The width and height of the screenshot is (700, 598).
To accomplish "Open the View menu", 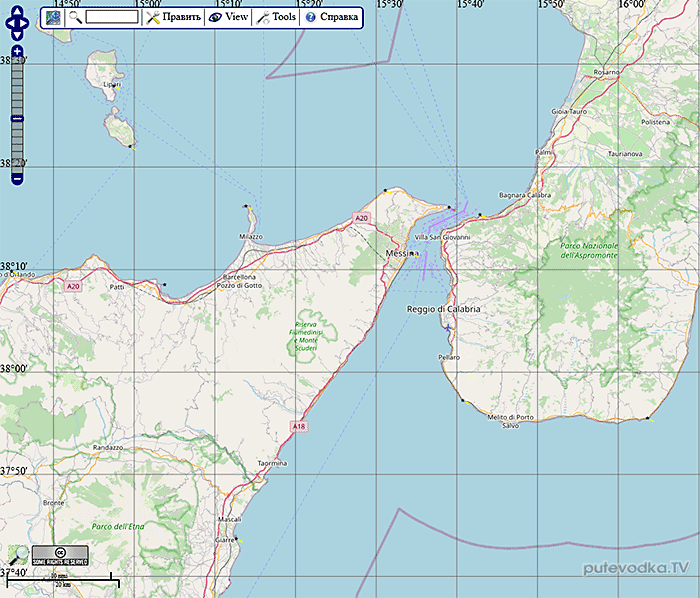I will pyautogui.click(x=228, y=17).
